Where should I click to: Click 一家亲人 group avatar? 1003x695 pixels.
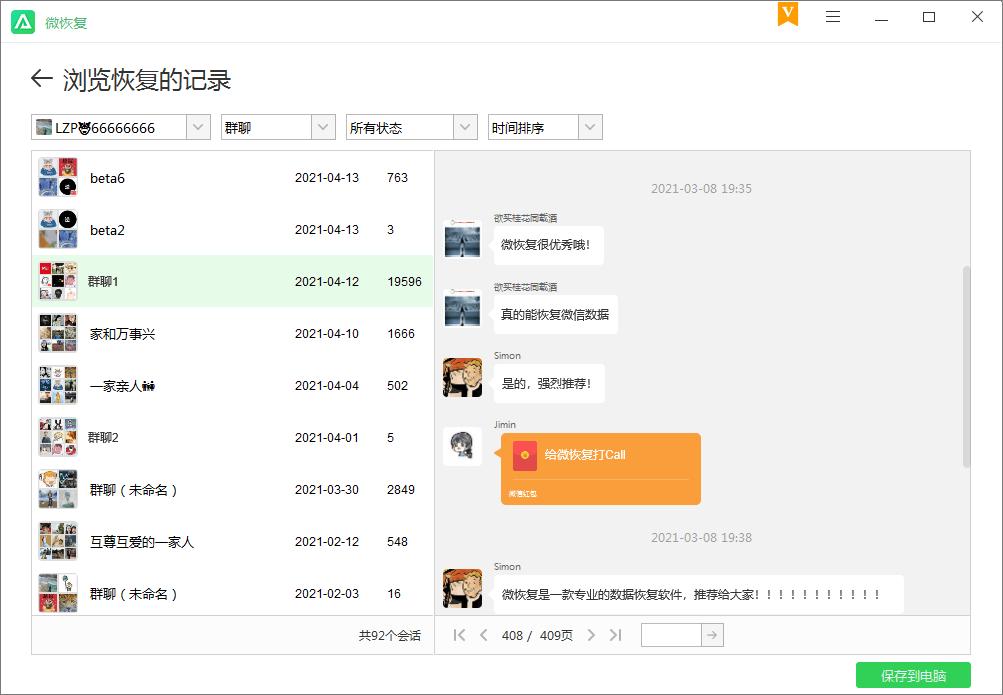pyautogui.click(x=58, y=385)
